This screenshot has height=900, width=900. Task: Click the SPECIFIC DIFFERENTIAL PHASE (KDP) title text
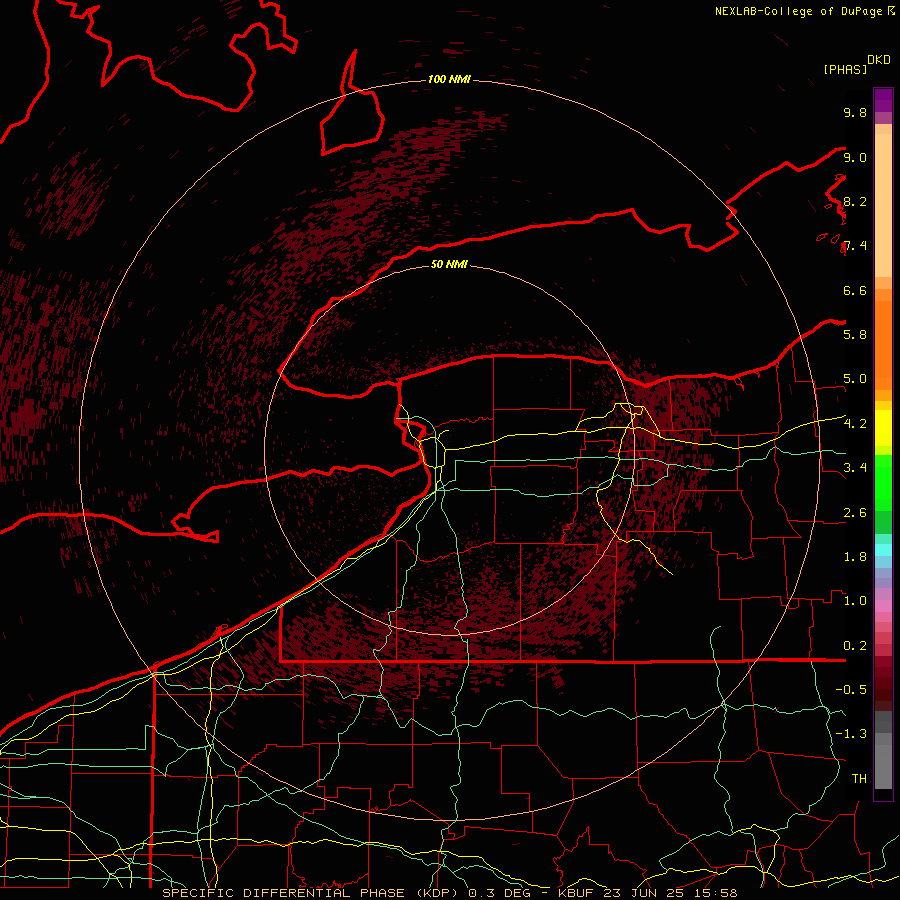(x=312, y=893)
